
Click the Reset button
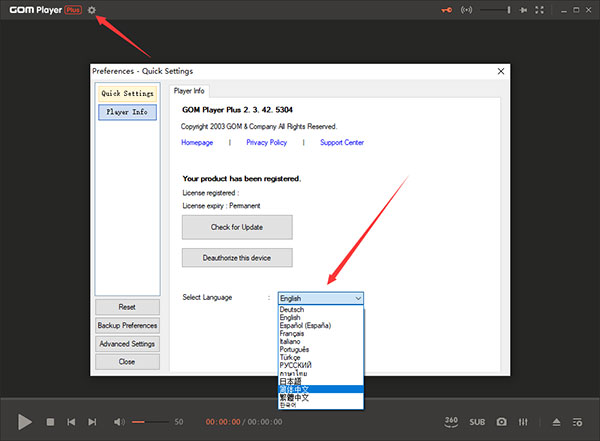click(127, 307)
